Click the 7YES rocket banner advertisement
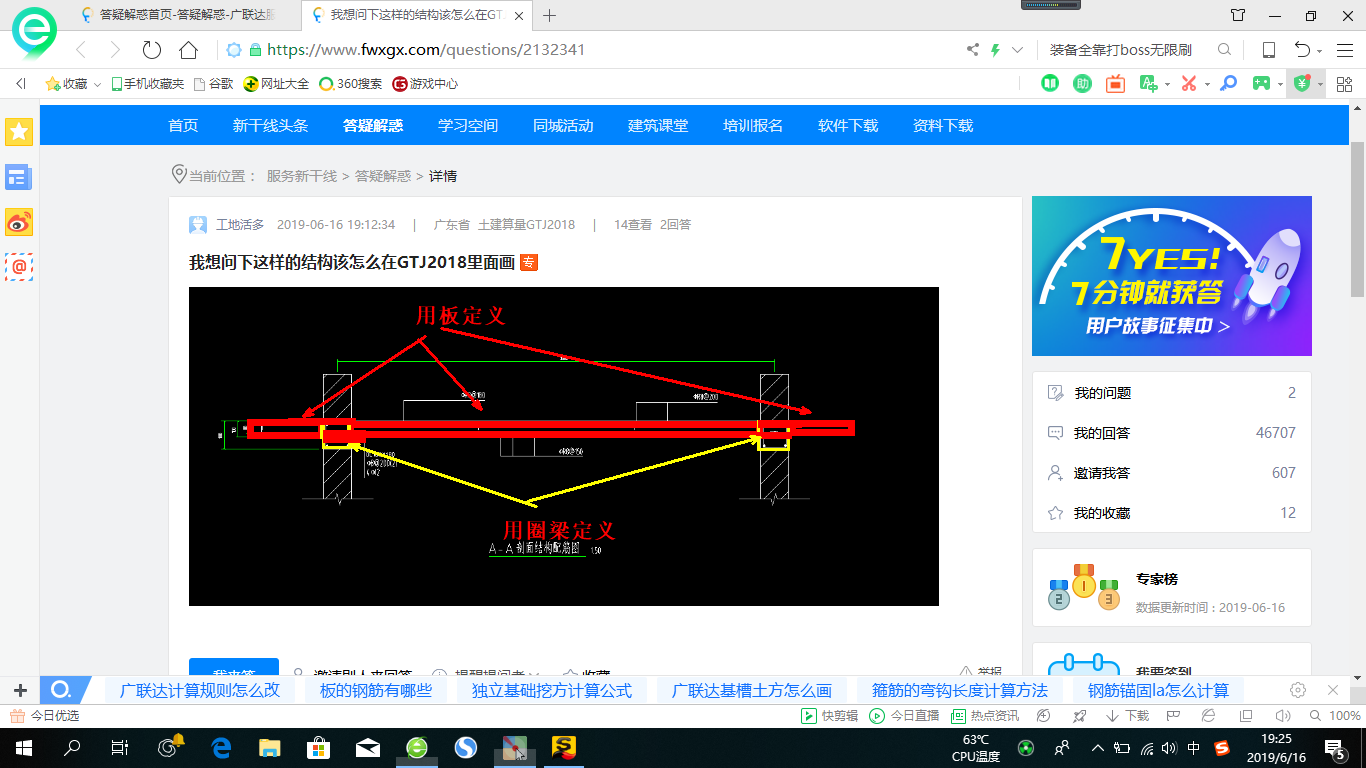Viewport: 1366px width, 768px height. (x=1172, y=276)
